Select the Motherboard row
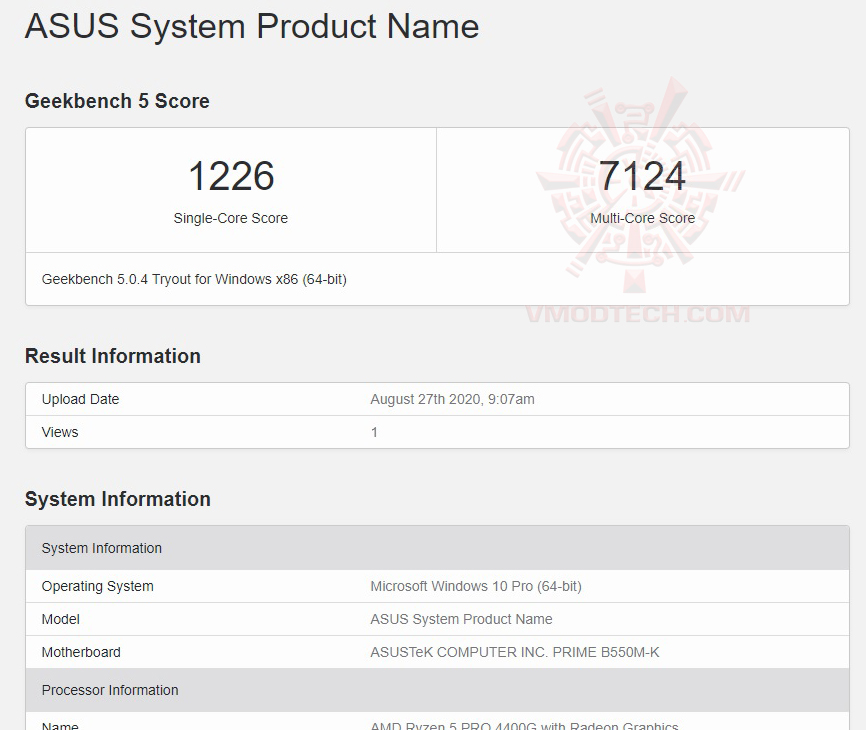Screen dimensions: 866x730 point(433,652)
